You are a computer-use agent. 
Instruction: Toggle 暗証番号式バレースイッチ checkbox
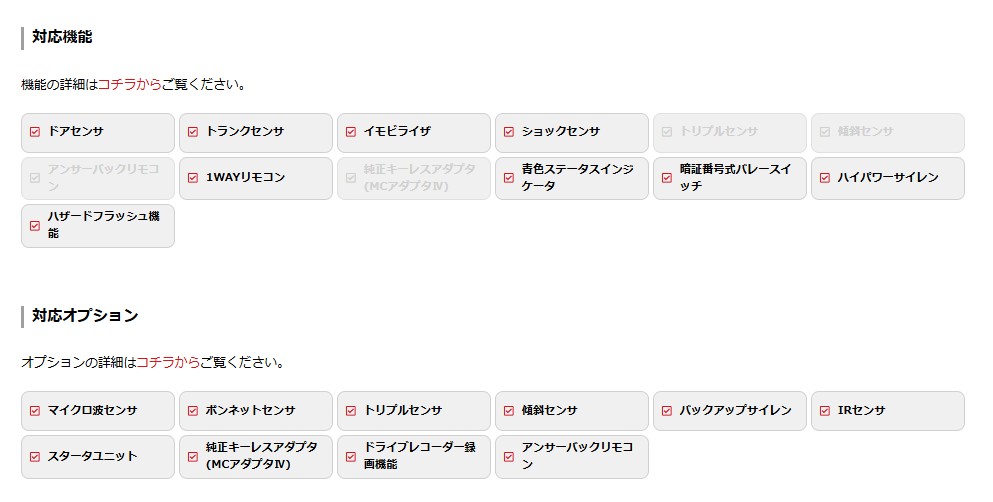(x=667, y=178)
